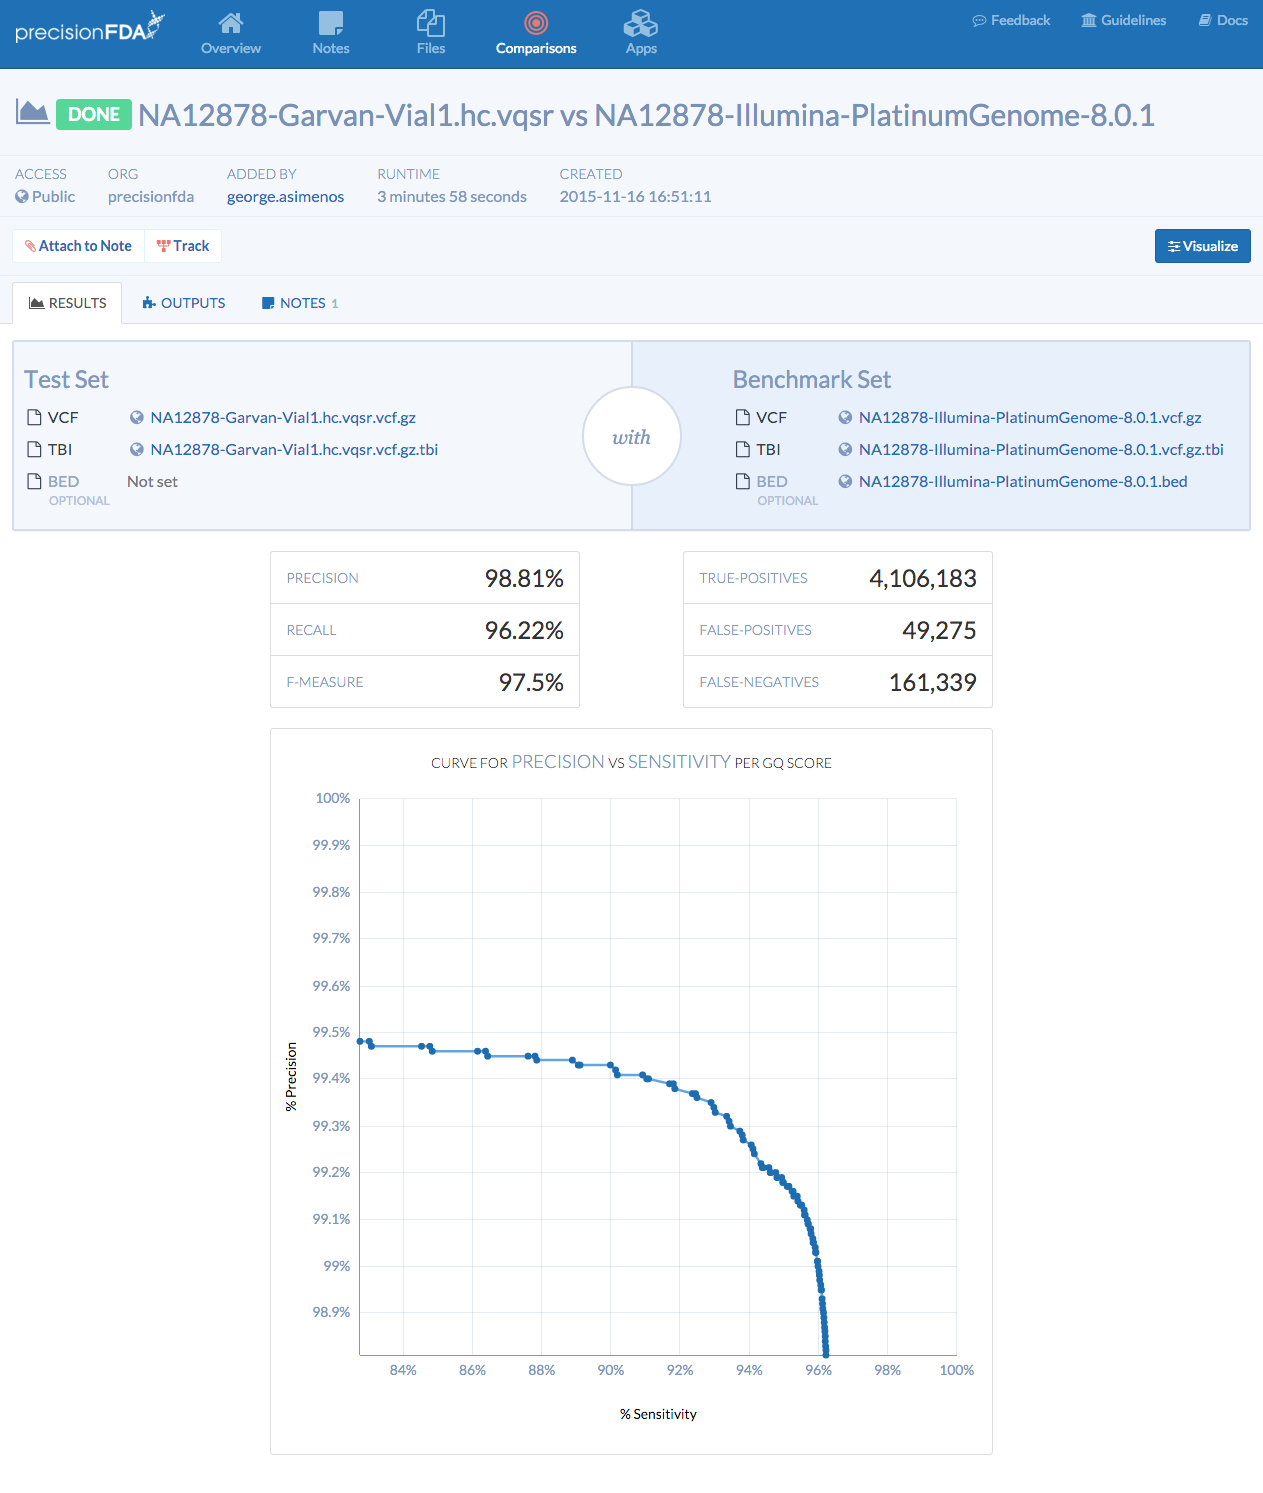1263x1493 pixels.
Task: Click the 49,275 false-positives value
Action: click(939, 630)
